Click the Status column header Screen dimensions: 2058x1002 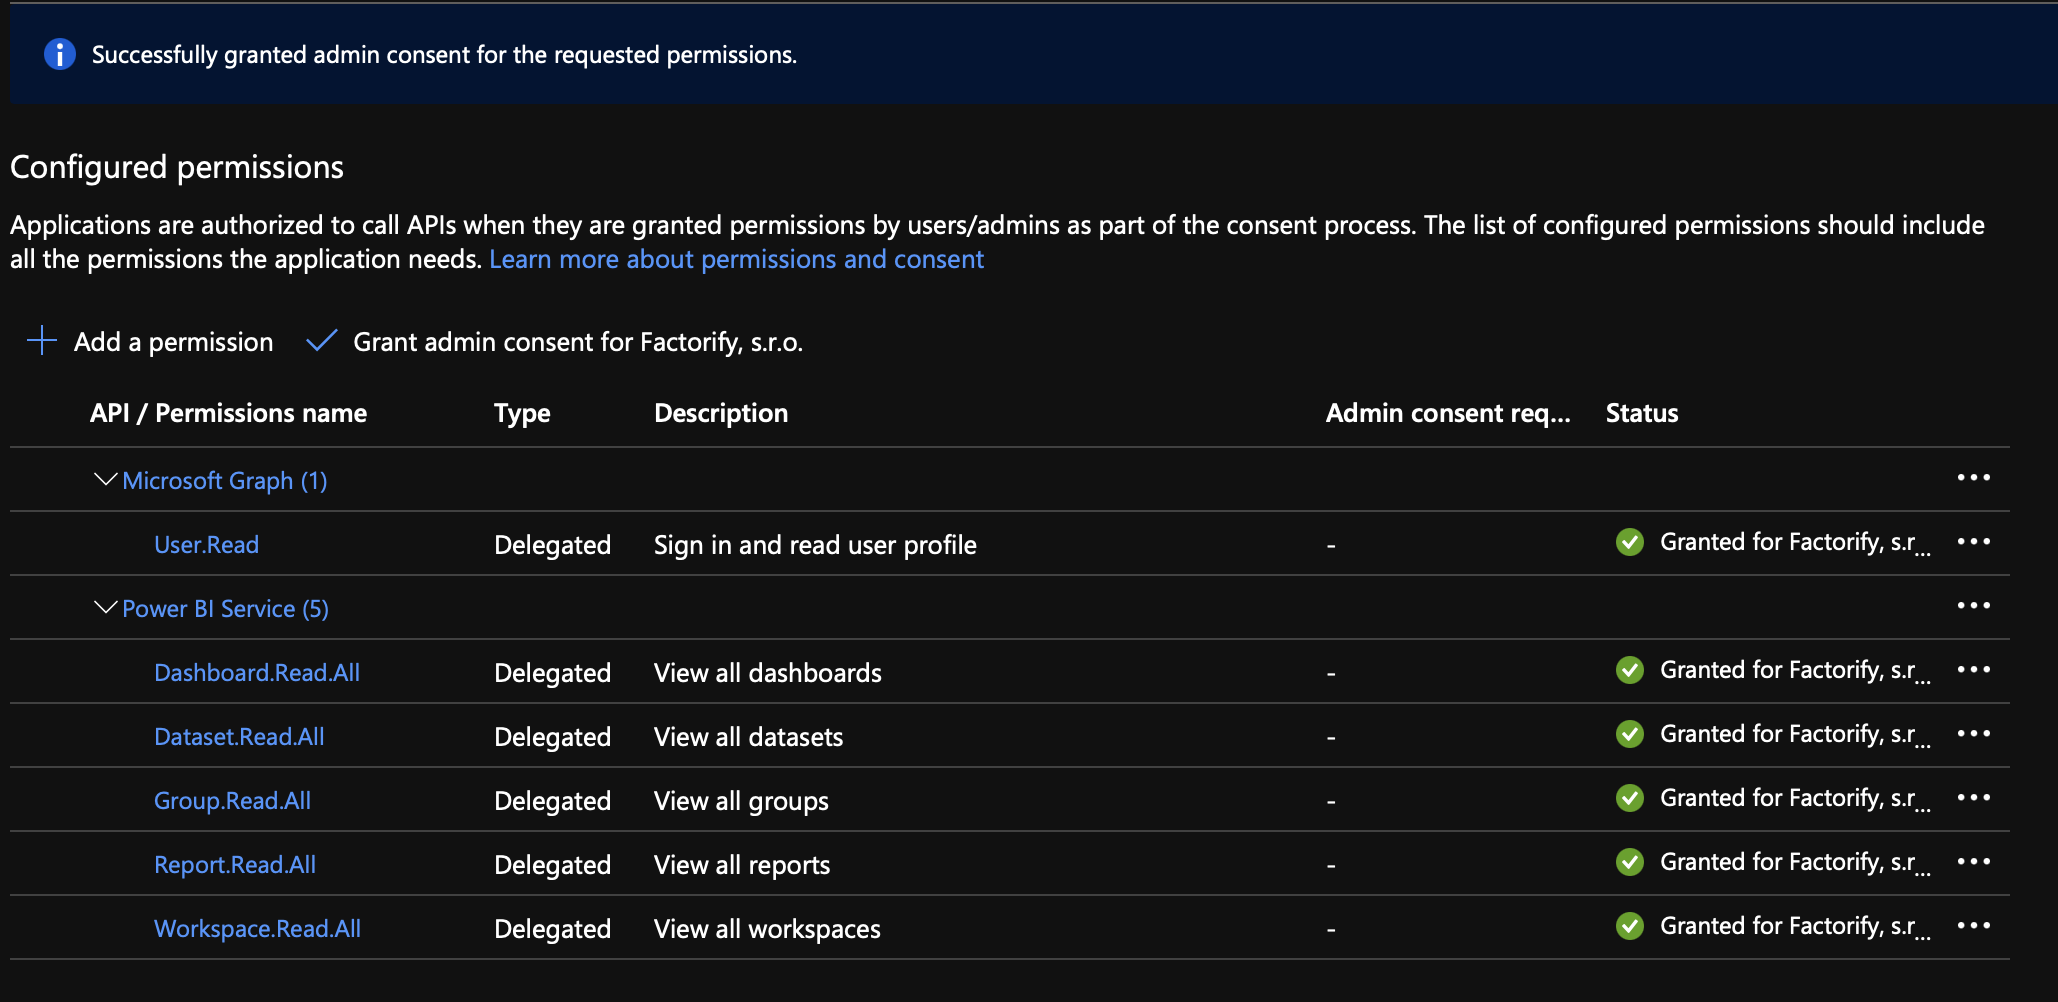point(1642,413)
